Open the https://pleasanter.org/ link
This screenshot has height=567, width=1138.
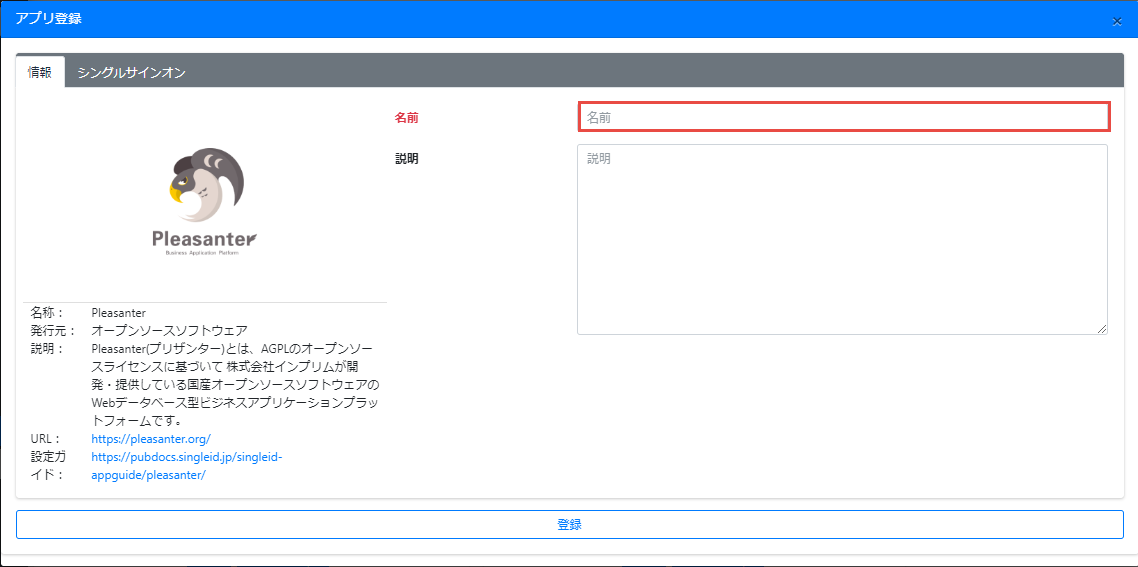(151, 439)
